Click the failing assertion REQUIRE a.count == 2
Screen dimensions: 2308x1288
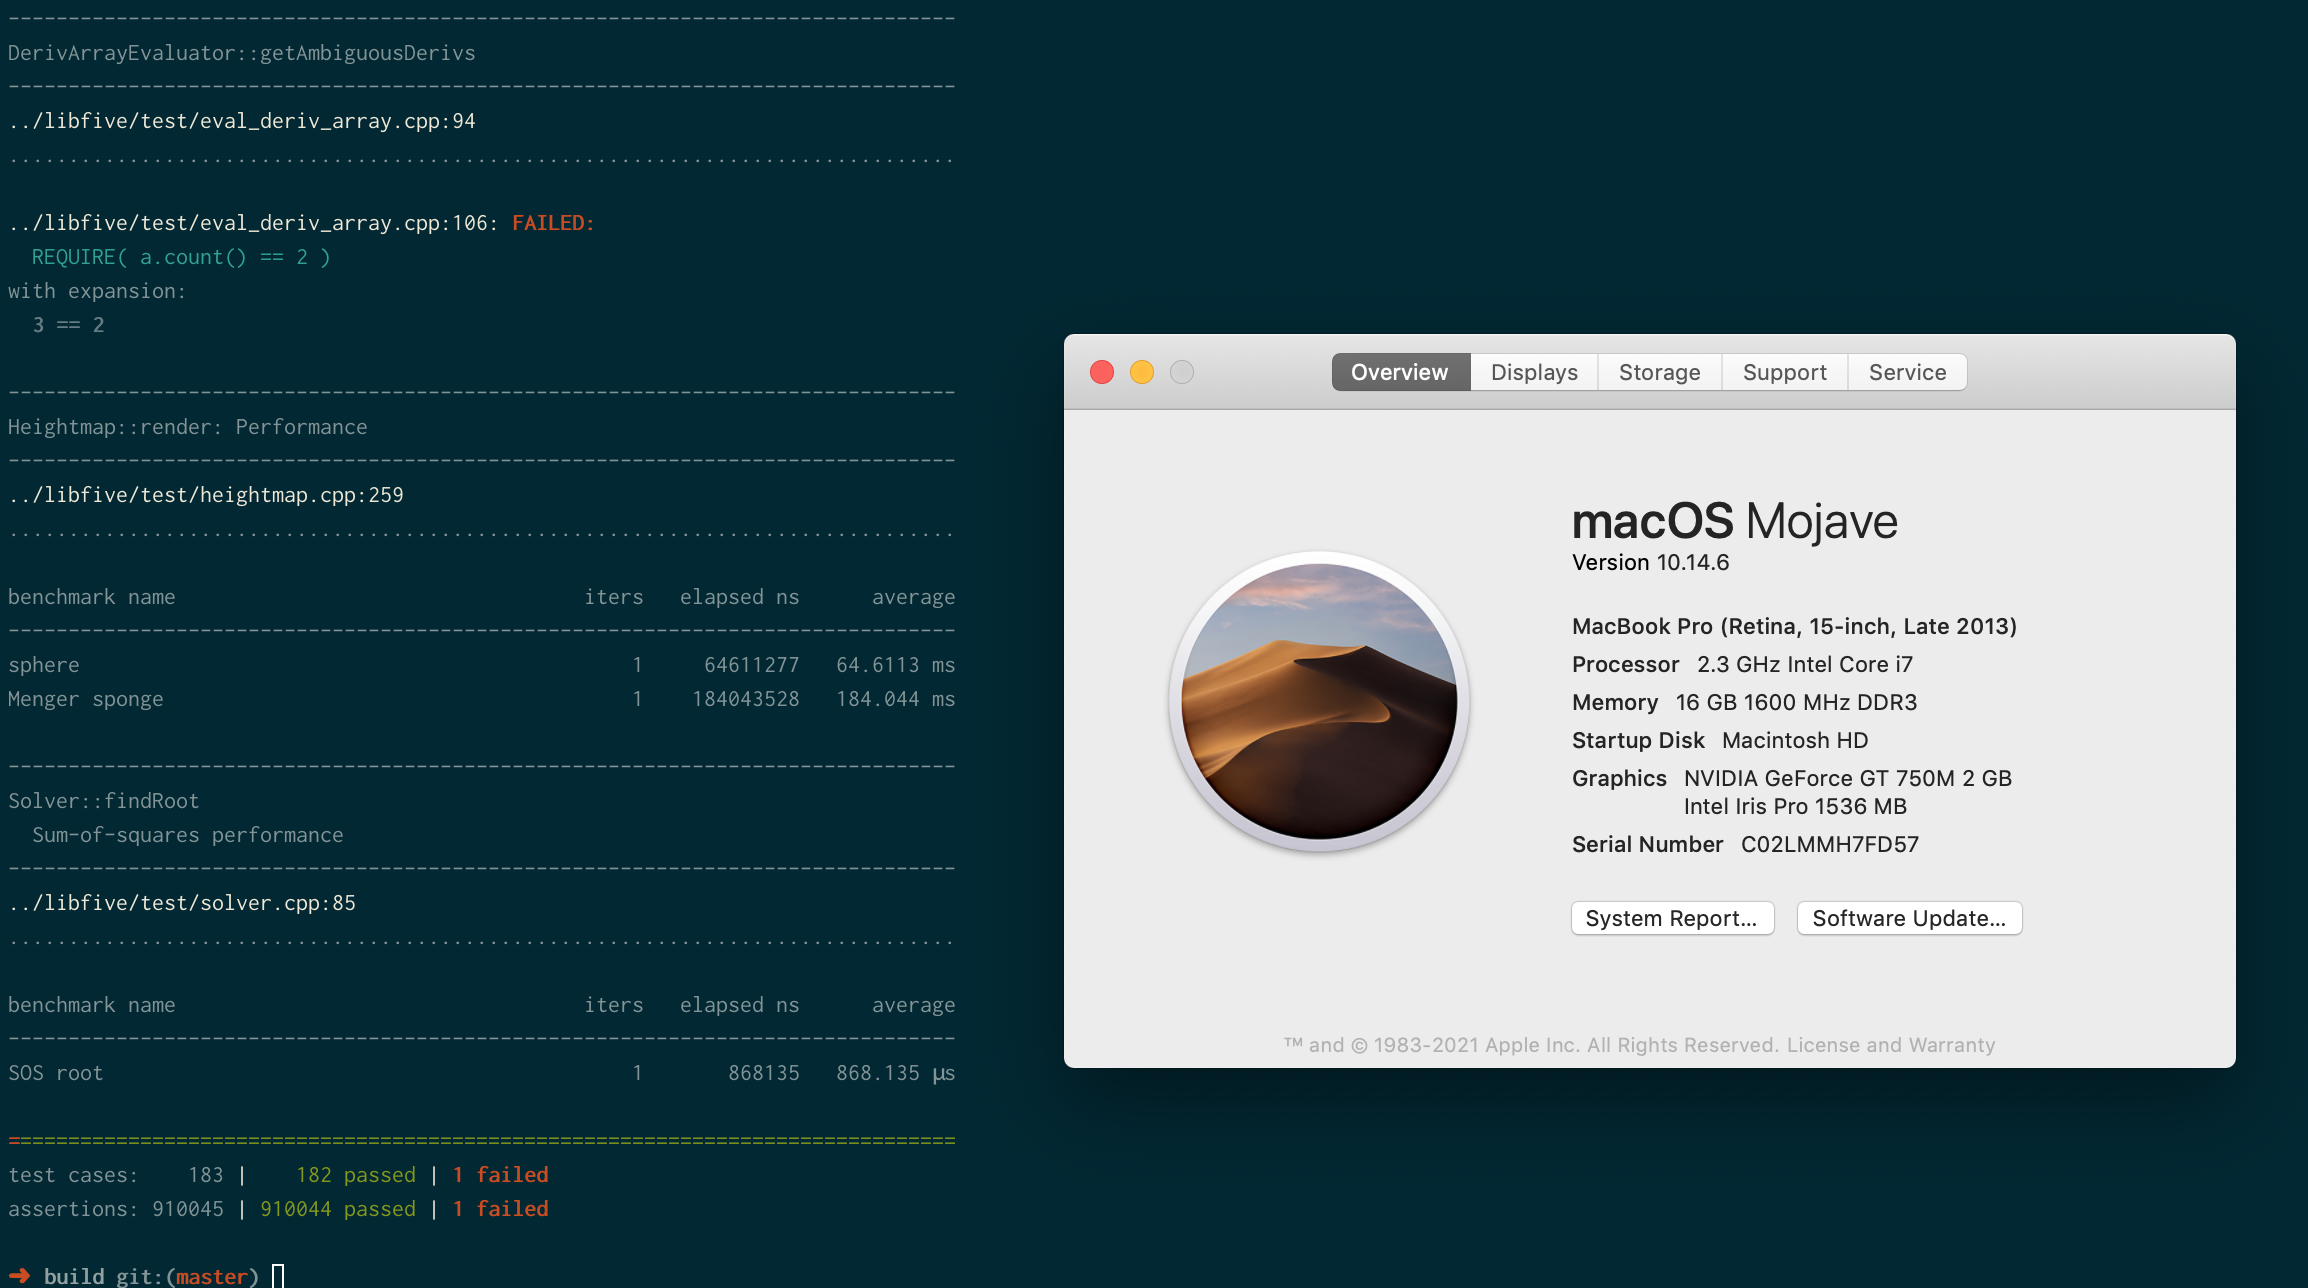(x=180, y=256)
